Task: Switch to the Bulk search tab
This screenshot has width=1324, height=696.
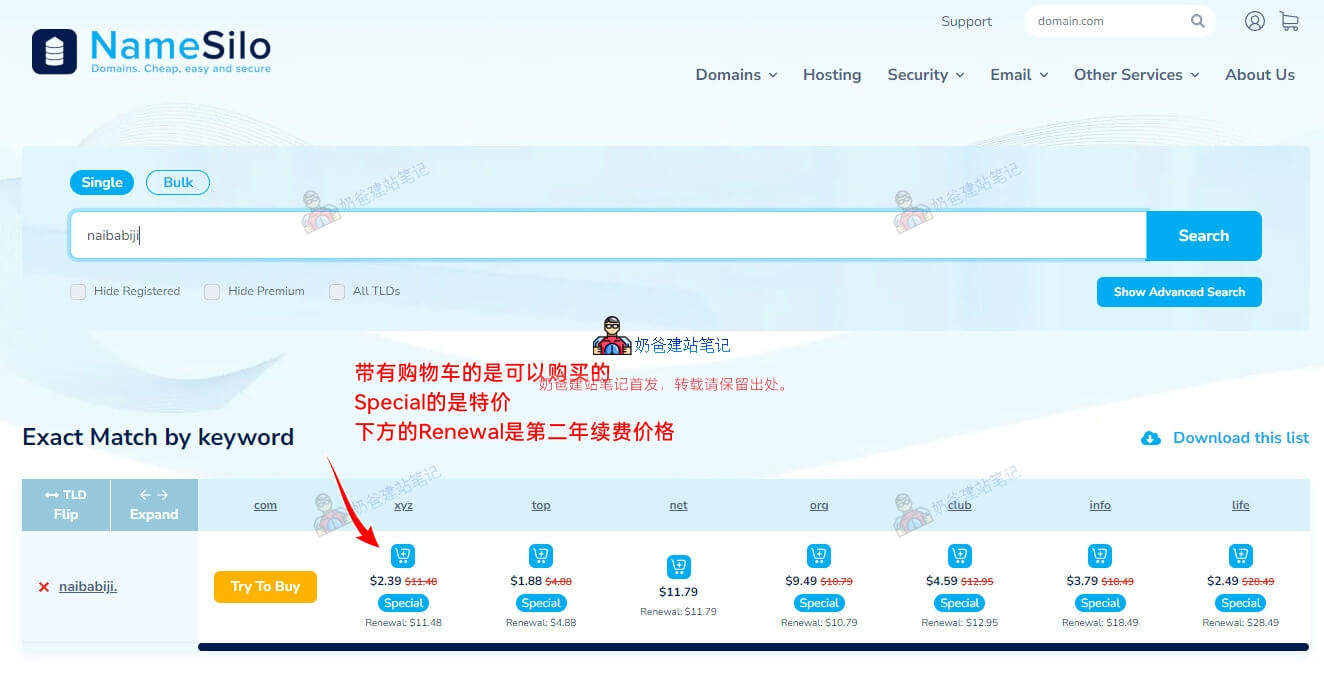Action: [x=178, y=182]
